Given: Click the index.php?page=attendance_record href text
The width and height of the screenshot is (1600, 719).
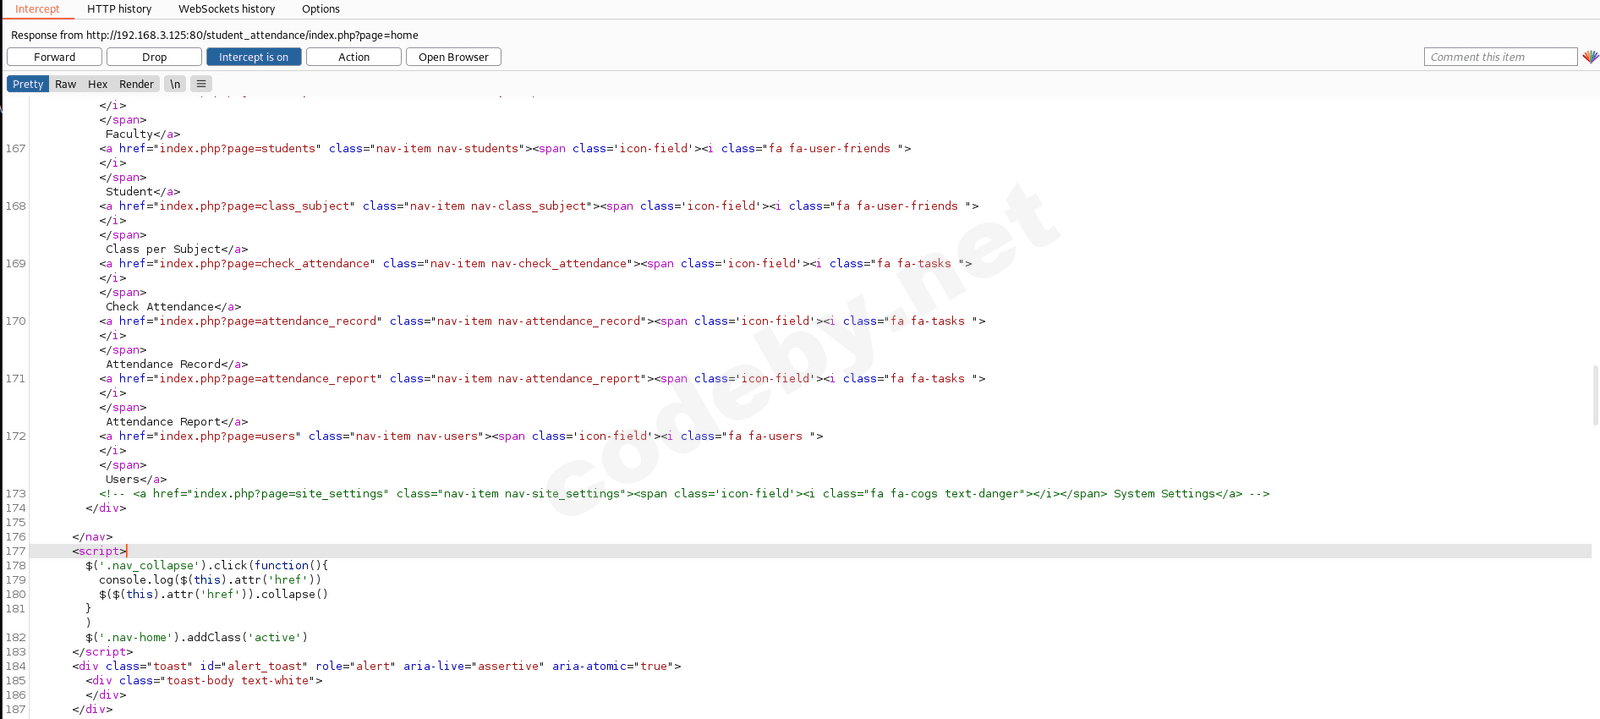Looking at the screenshot, I should click(269, 321).
